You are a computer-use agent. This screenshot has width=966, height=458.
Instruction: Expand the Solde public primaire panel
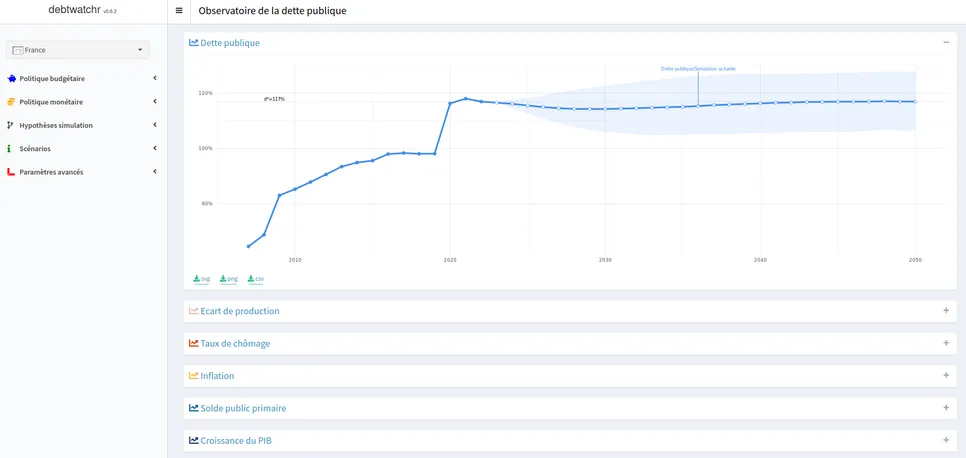pyautogui.click(x=946, y=407)
